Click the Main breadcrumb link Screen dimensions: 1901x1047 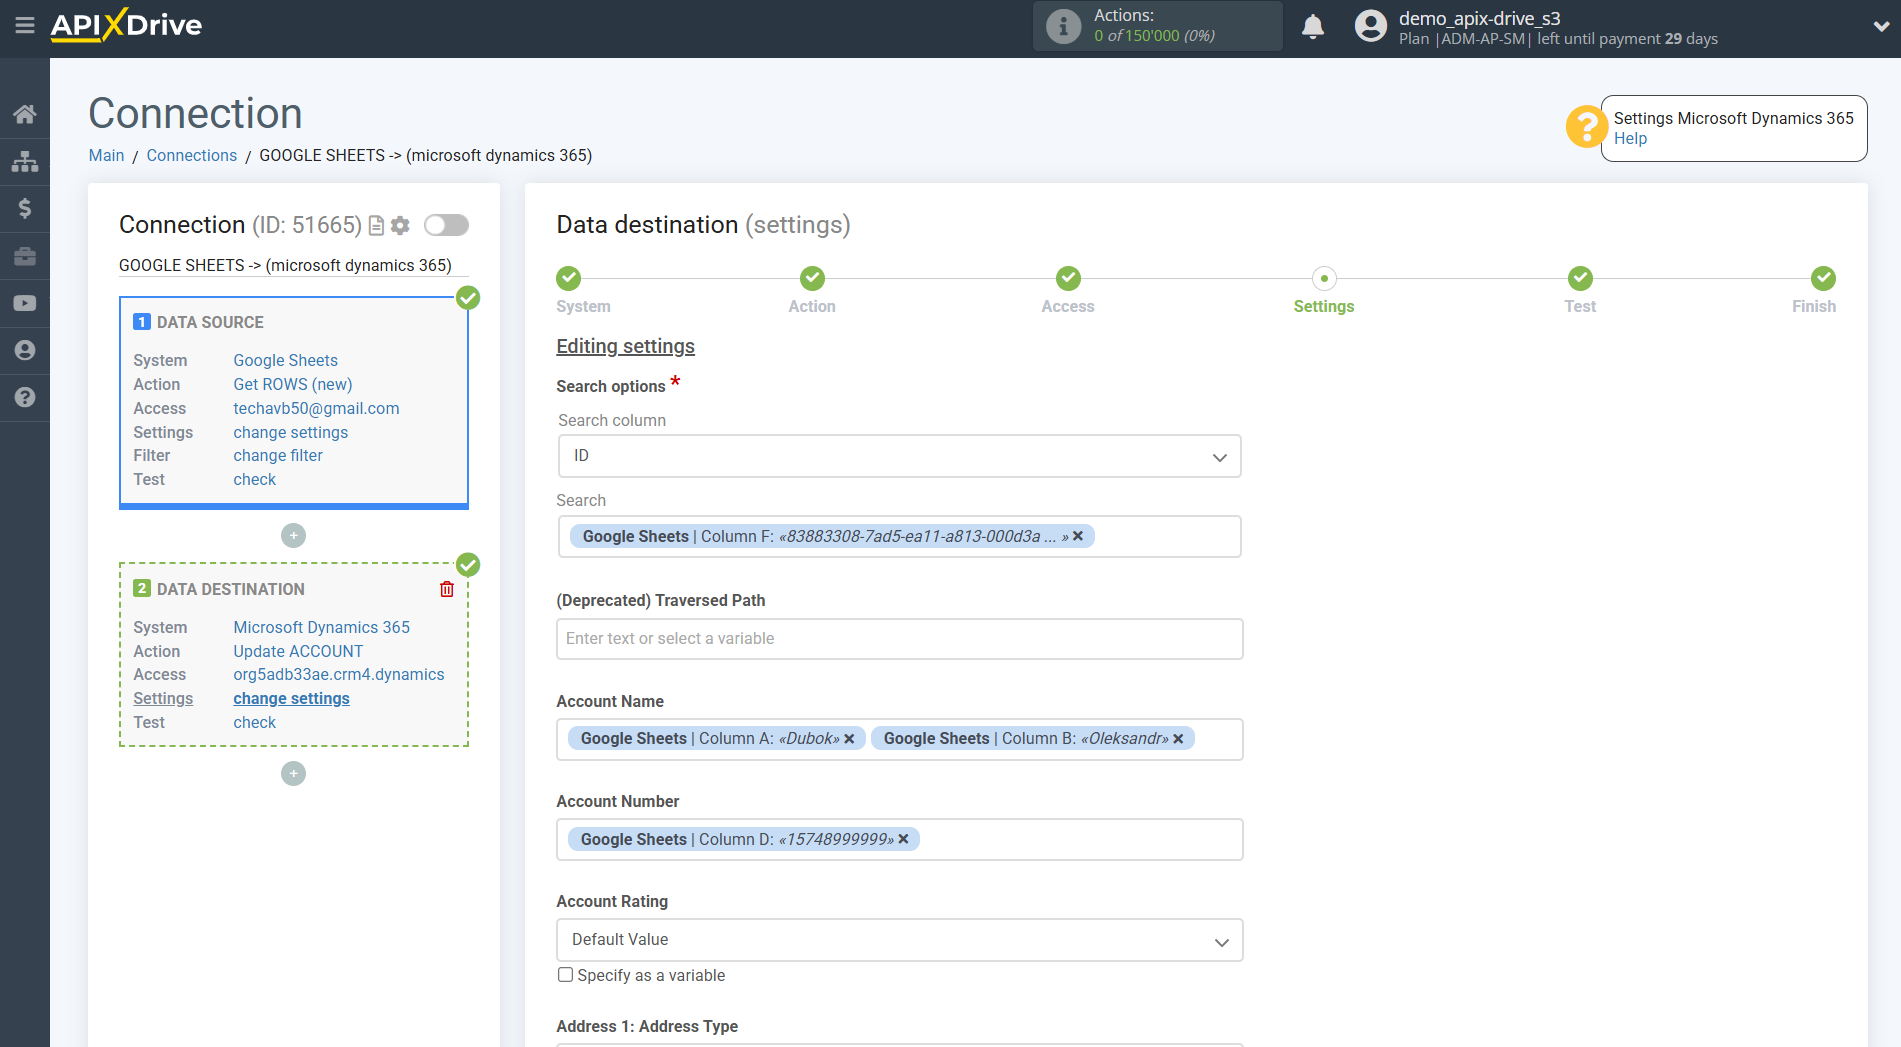click(x=106, y=155)
